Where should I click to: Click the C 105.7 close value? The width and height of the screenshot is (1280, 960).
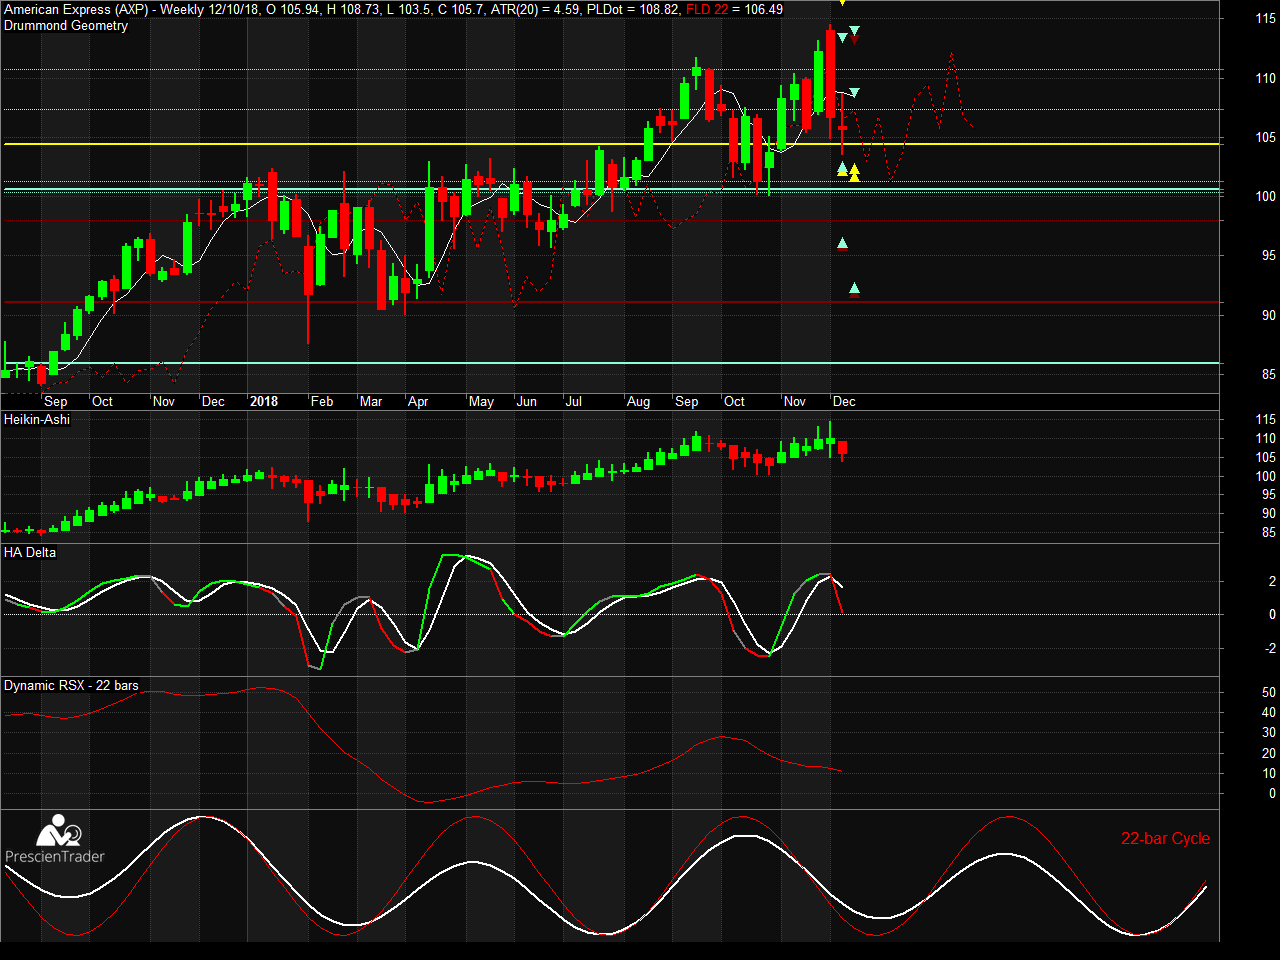[461, 9]
